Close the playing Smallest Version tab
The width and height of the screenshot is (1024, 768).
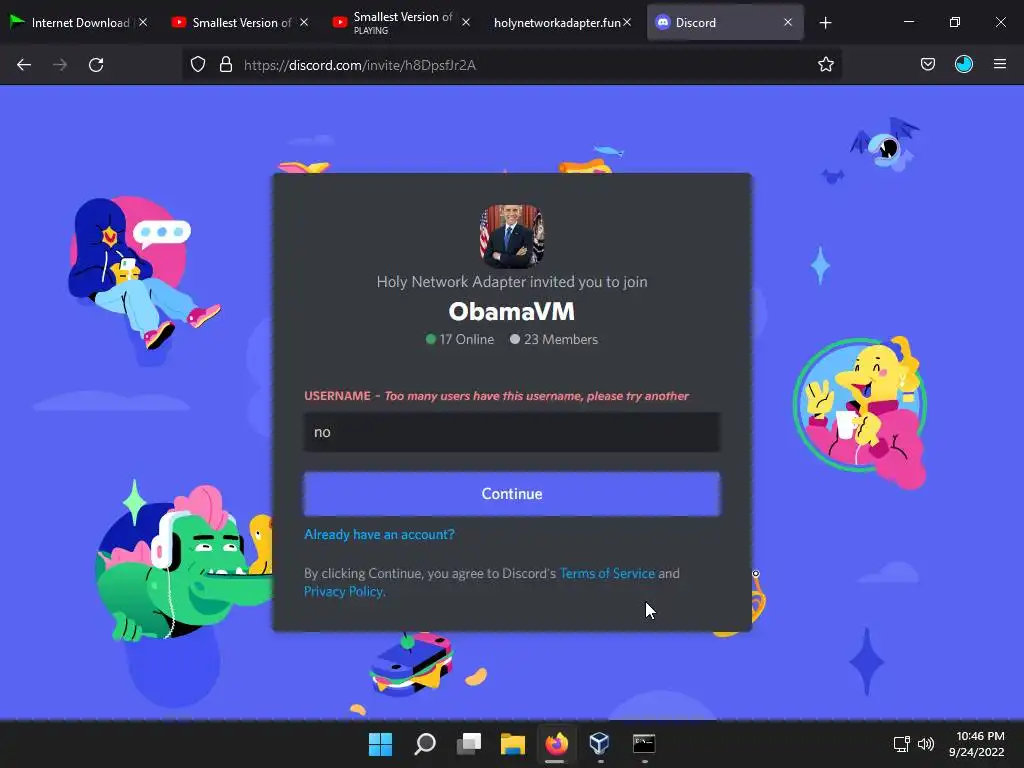tap(466, 22)
